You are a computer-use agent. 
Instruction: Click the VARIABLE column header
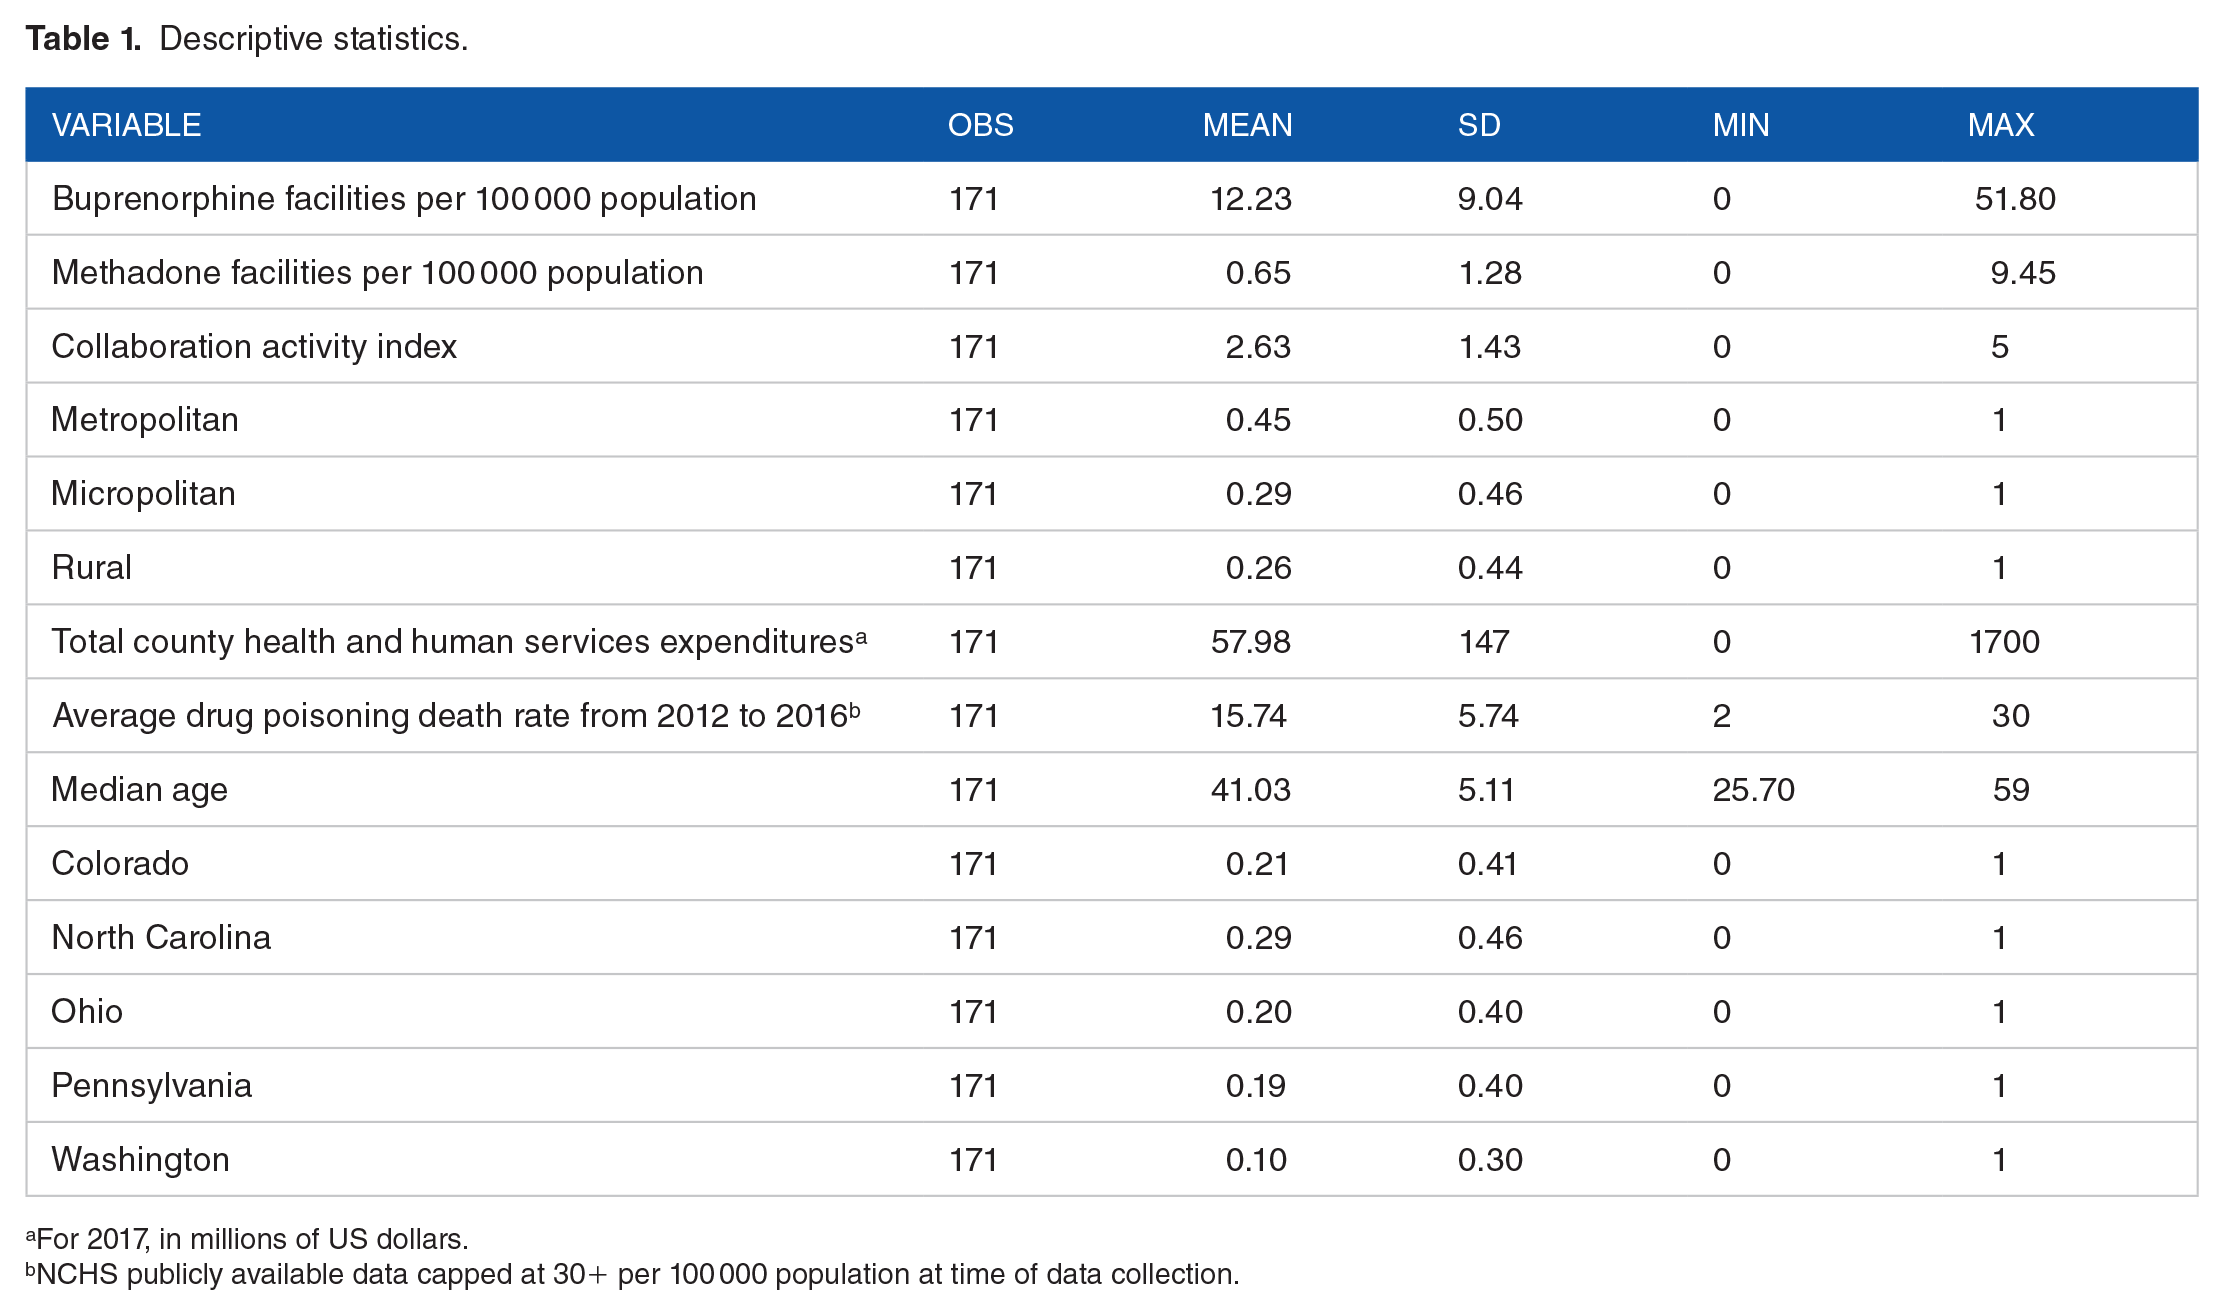(x=126, y=125)
